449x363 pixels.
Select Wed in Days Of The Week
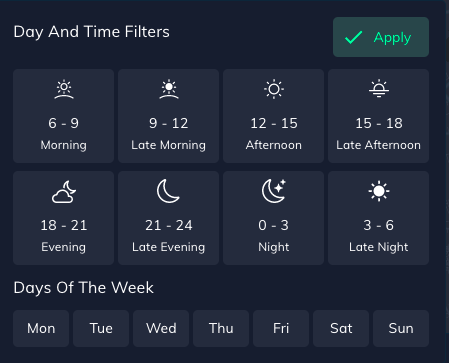[x=161, y=328]
